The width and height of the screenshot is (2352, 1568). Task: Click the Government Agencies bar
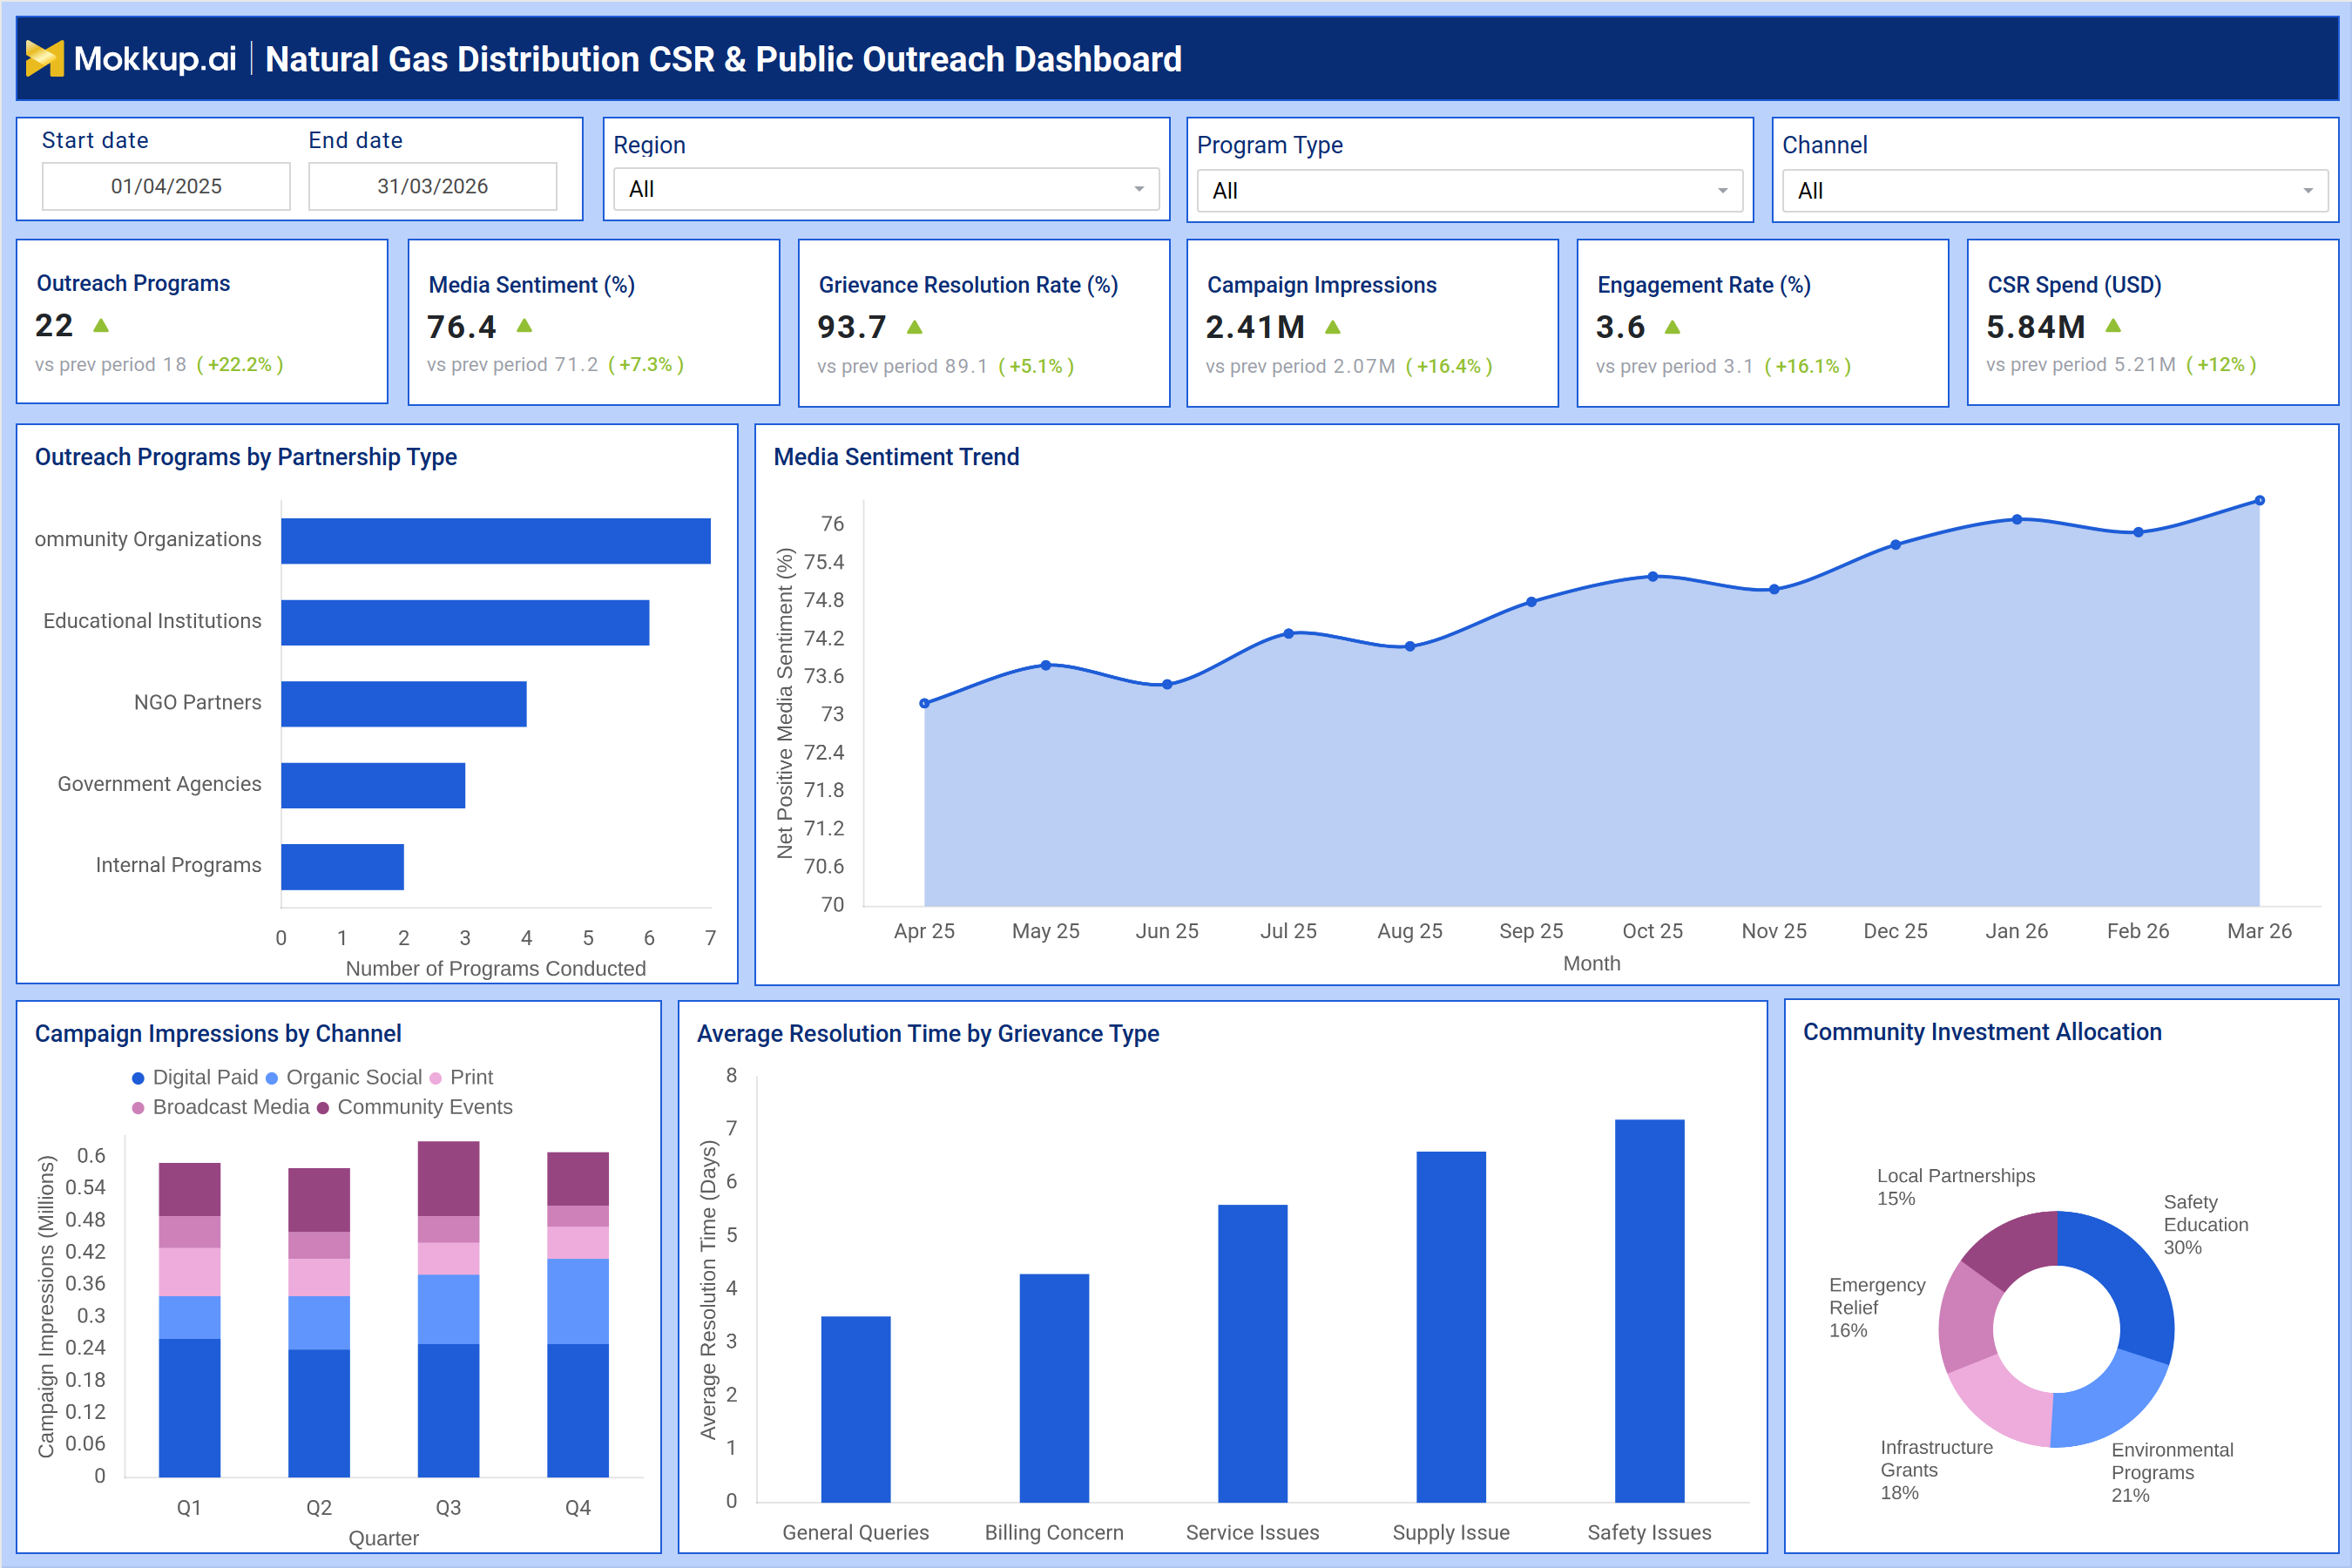point(373,786)
